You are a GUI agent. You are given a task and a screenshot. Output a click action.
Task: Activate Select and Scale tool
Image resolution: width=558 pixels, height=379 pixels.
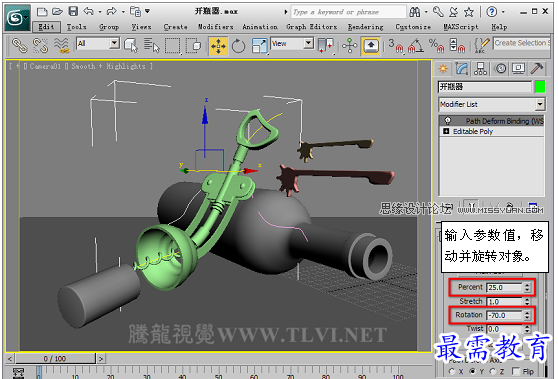pyautogui.click(x=259, y=46)
